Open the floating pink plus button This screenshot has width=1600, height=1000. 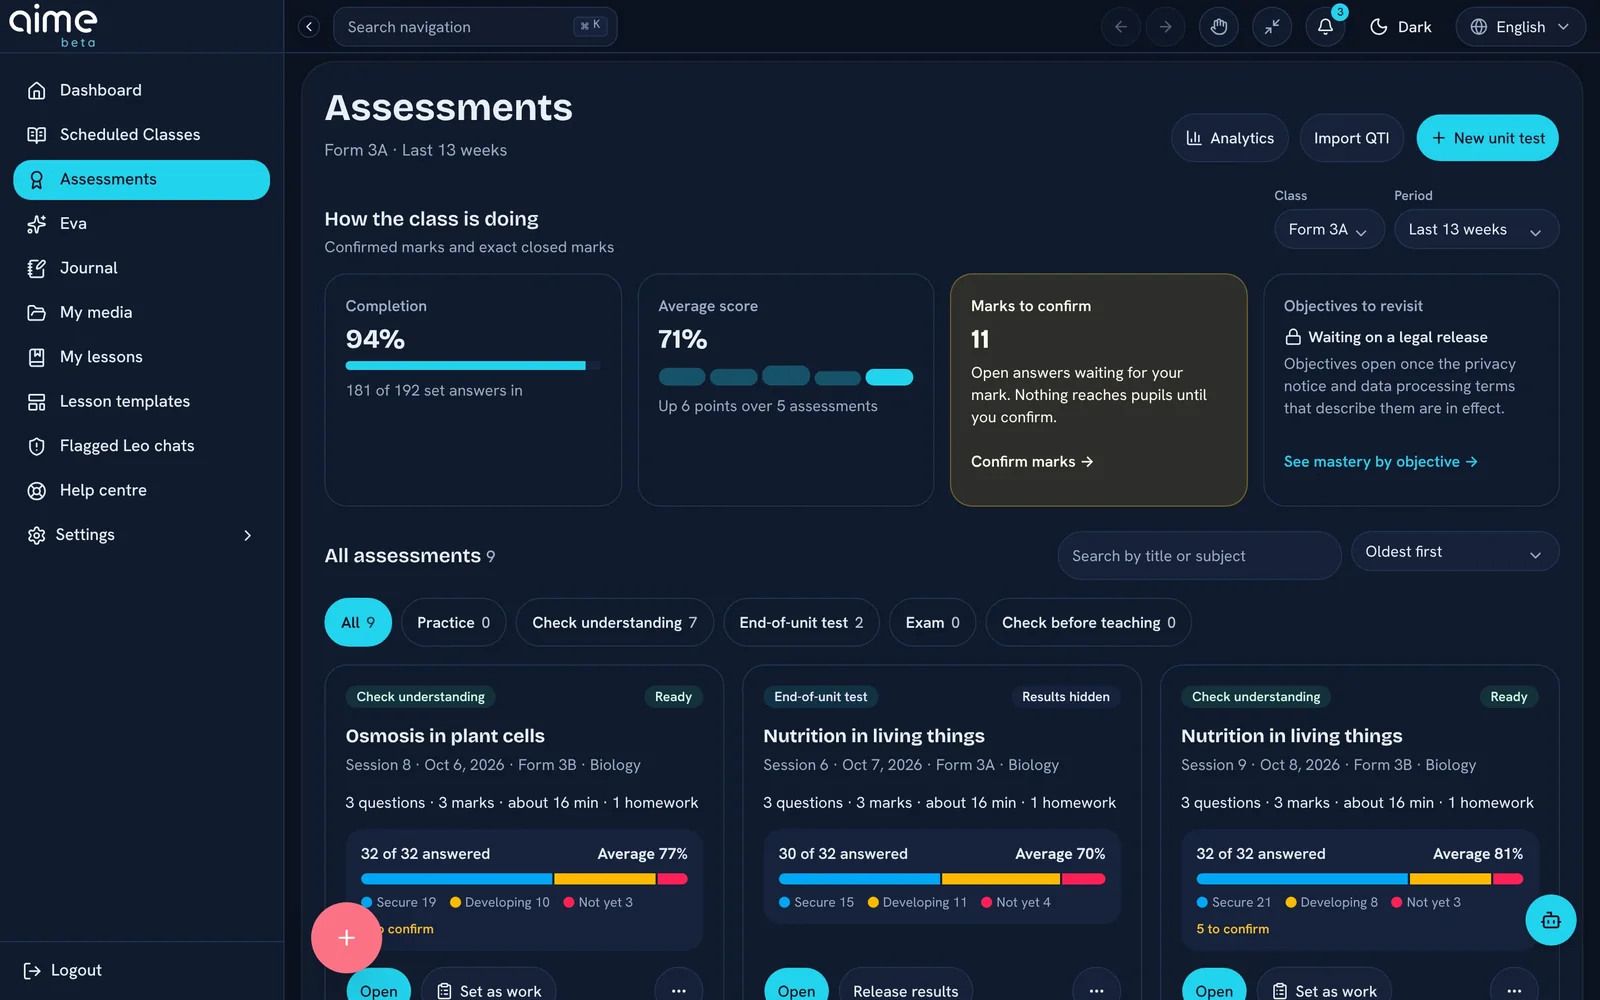point(346,937)
